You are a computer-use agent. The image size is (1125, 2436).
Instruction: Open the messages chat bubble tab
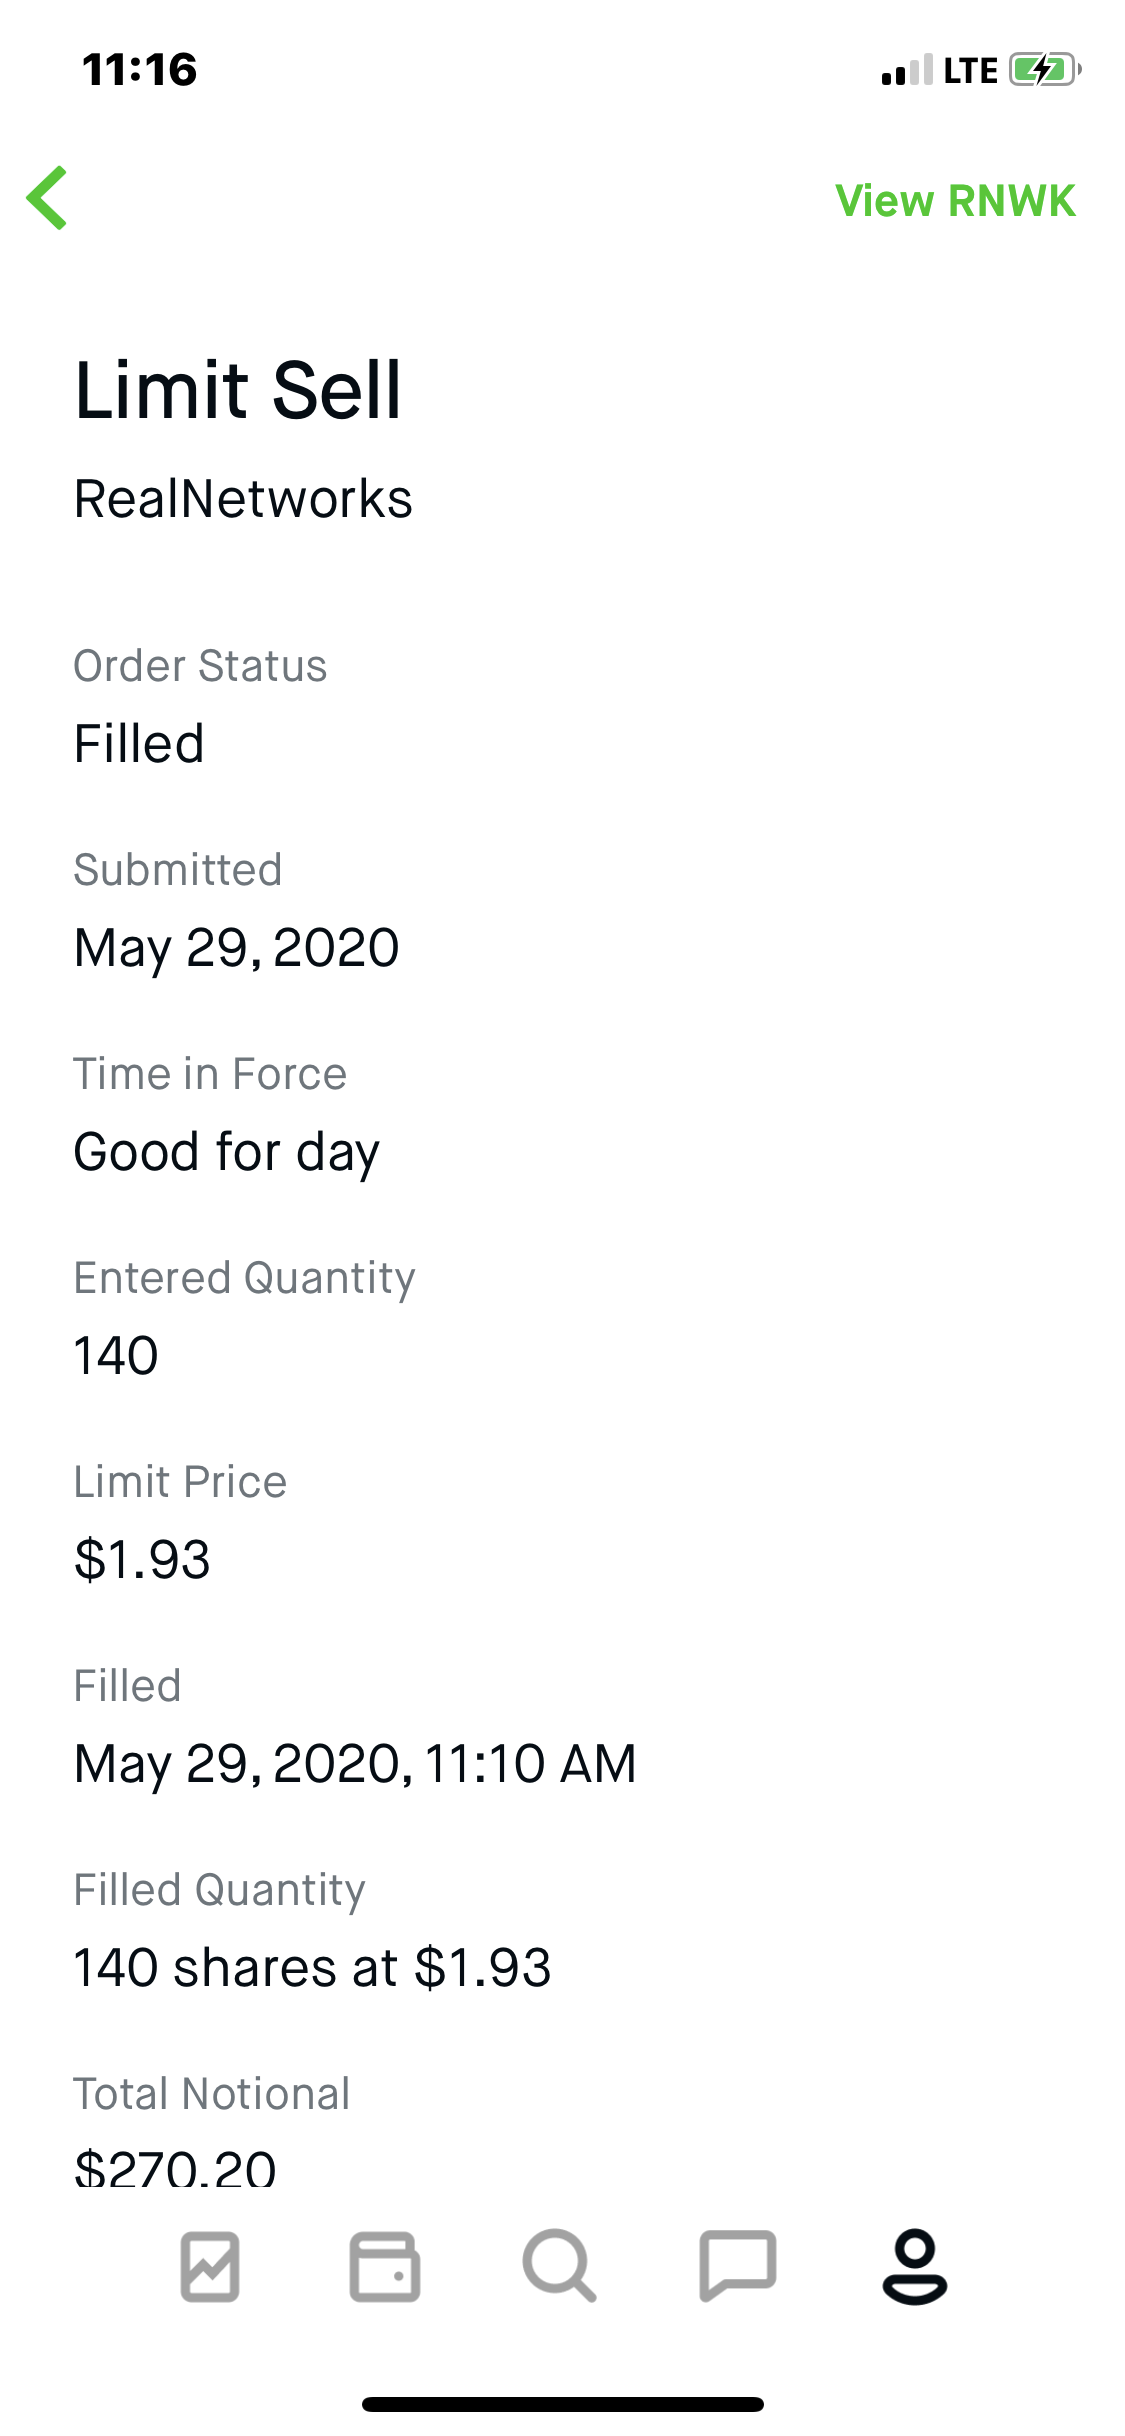[x=738, y=2266]
